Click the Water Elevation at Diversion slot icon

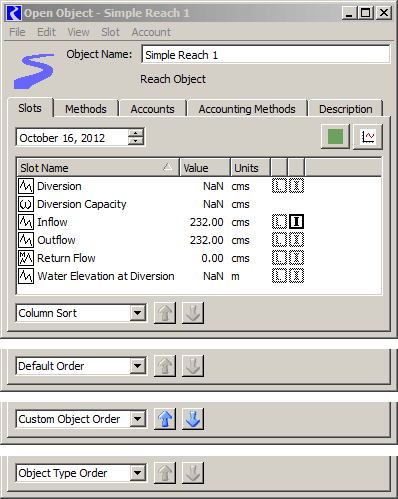(x=26, y=276)
